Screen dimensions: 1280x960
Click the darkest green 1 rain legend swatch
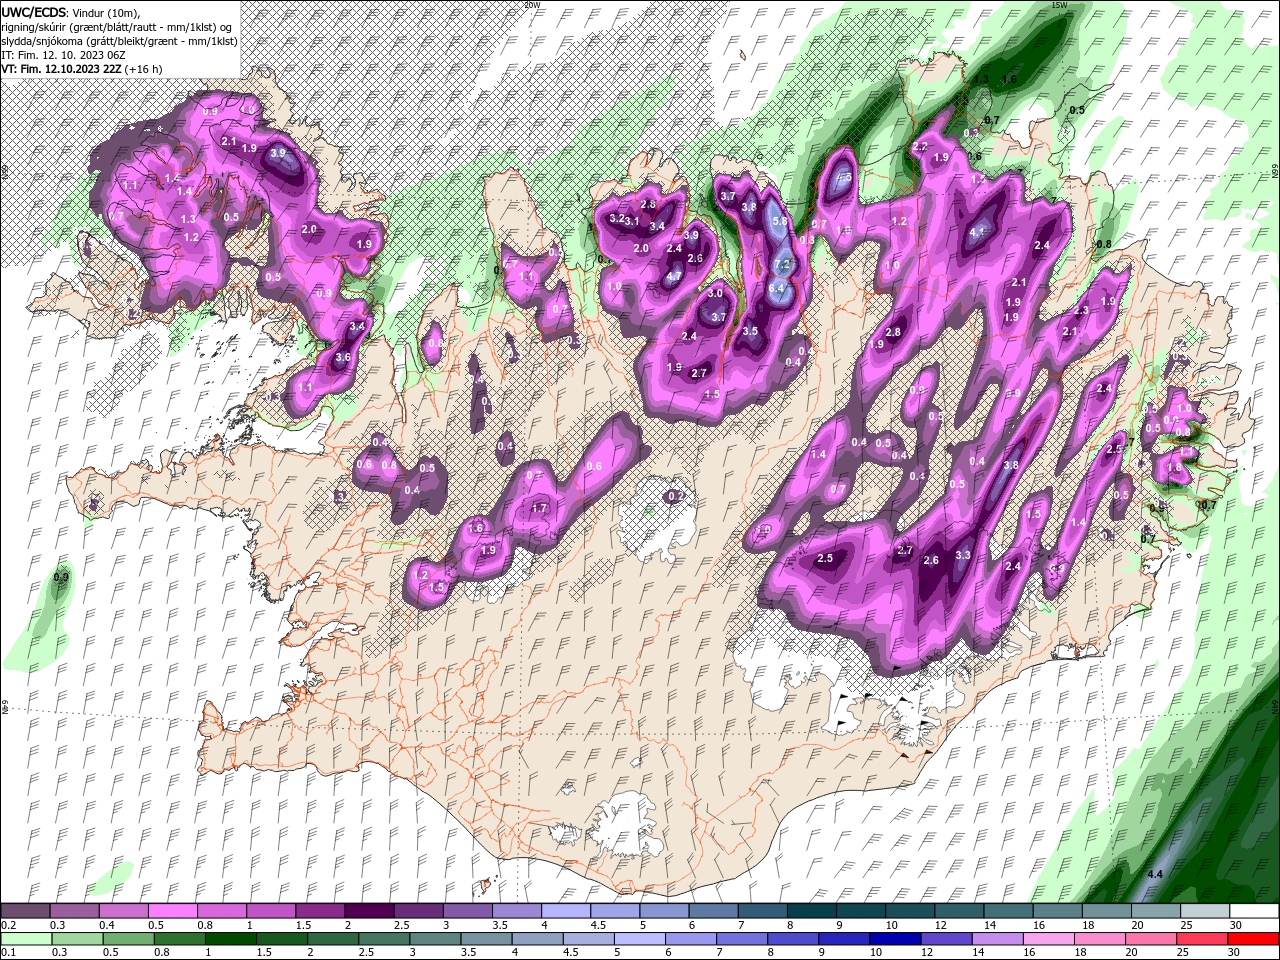pyautogui.click(x=230, y=939)
